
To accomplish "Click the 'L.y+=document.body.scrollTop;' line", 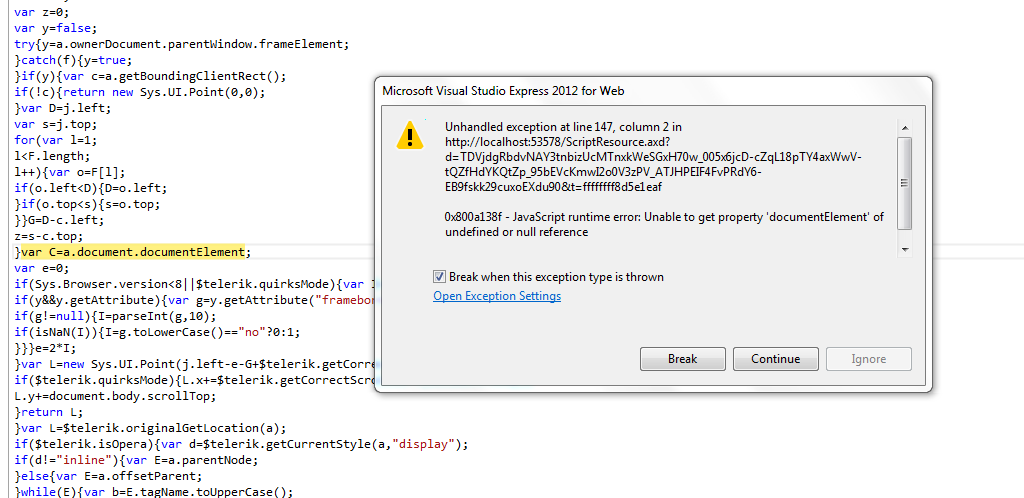I will click(x=114, y=396).
